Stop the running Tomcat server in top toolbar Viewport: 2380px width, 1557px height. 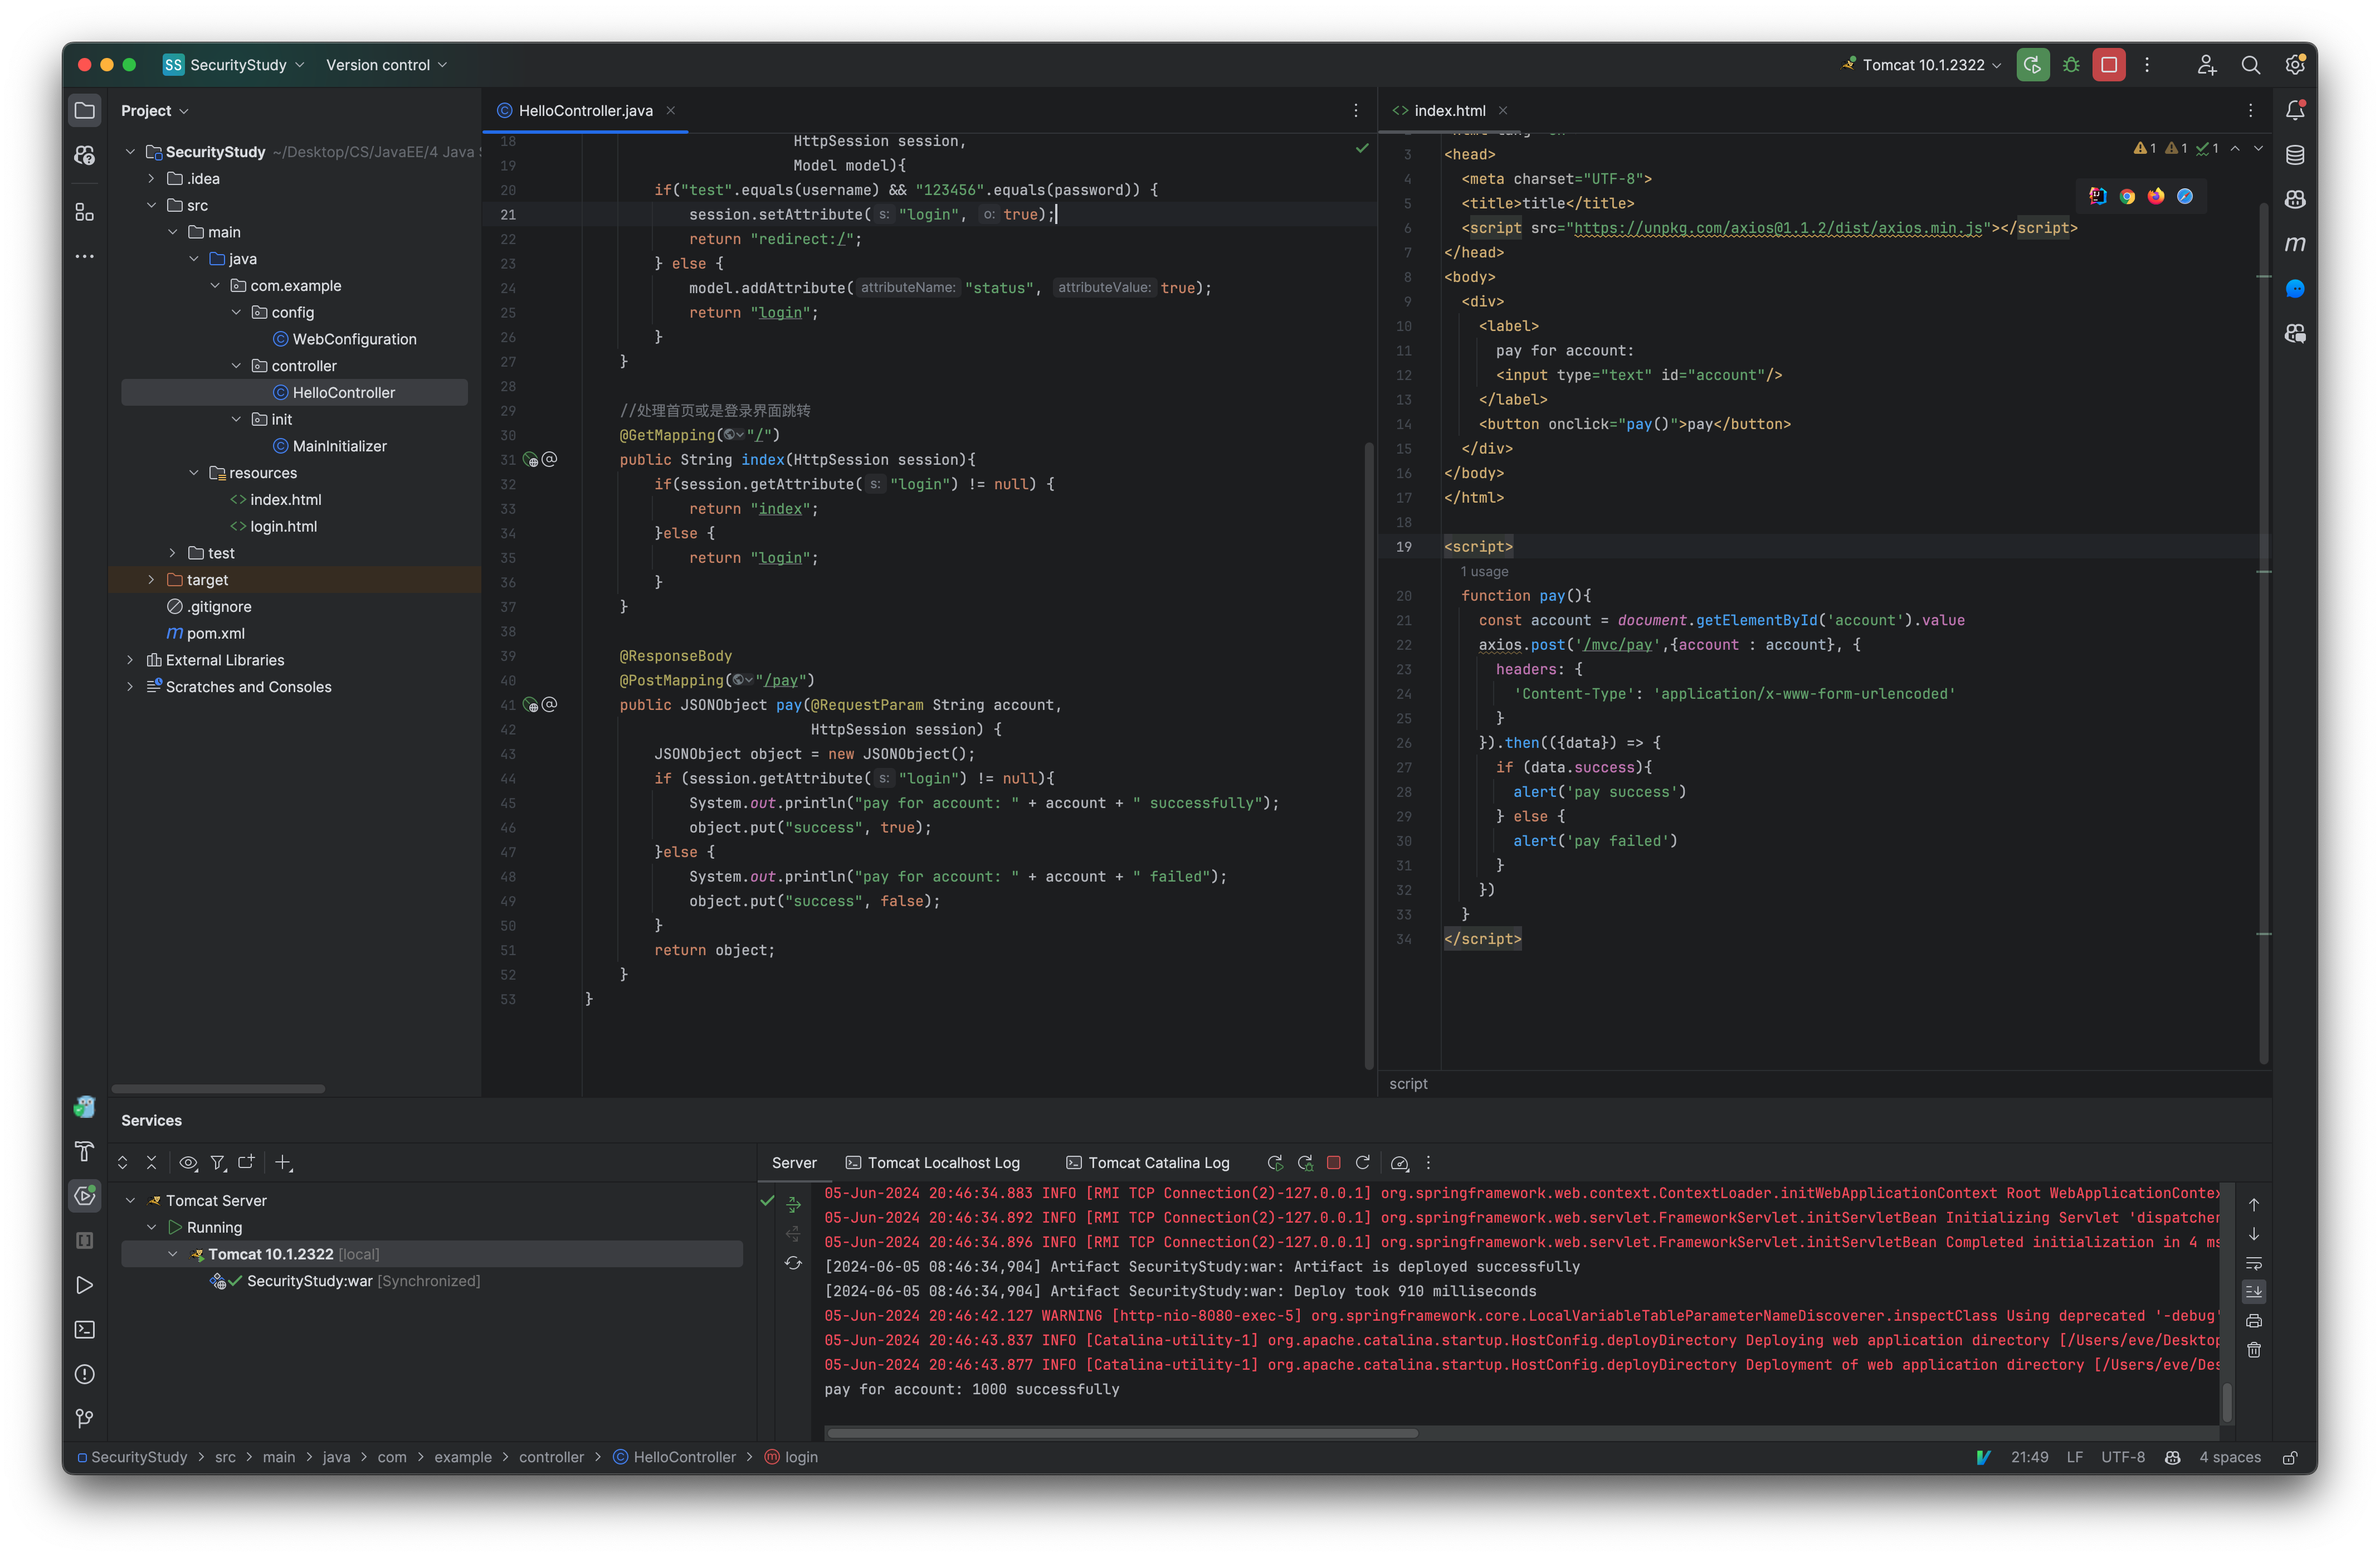[x=2109, y=65]
